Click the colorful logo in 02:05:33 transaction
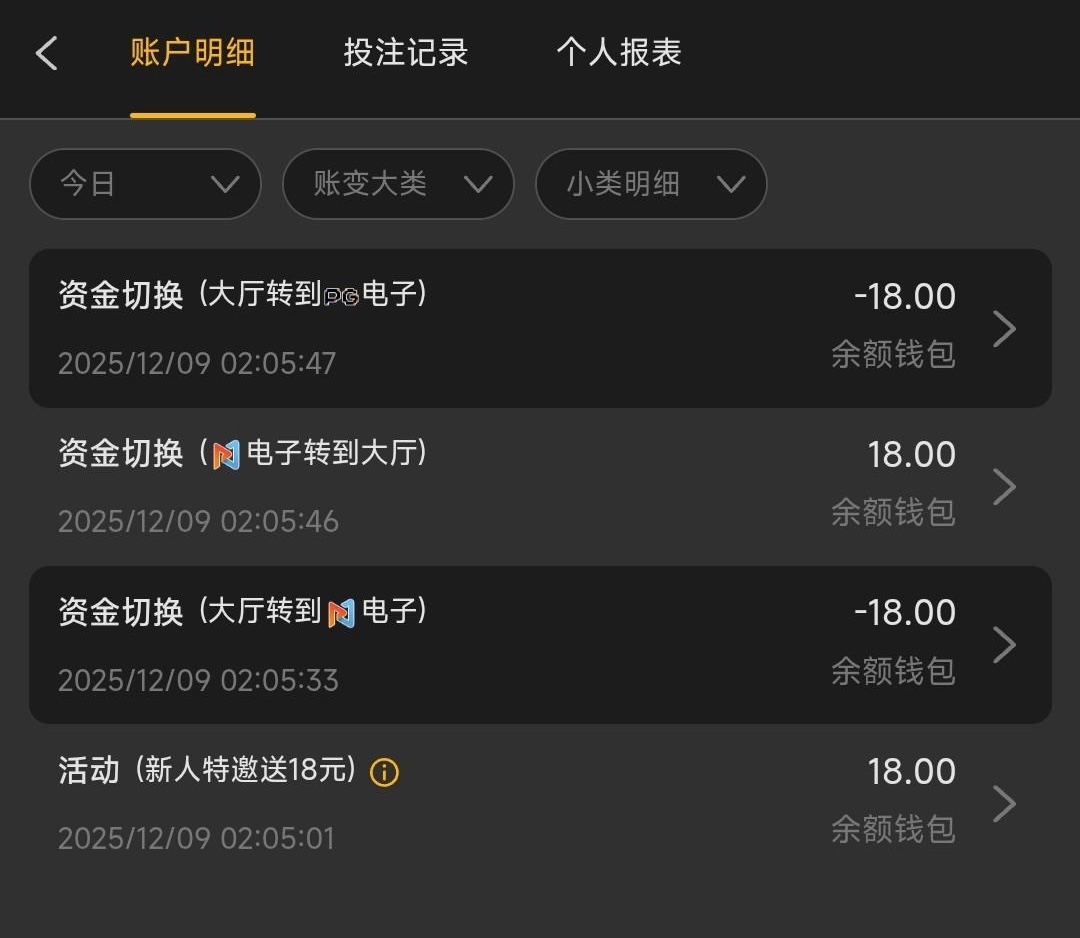This screenshot has height=938, width=1080. [x=341, y=612]
